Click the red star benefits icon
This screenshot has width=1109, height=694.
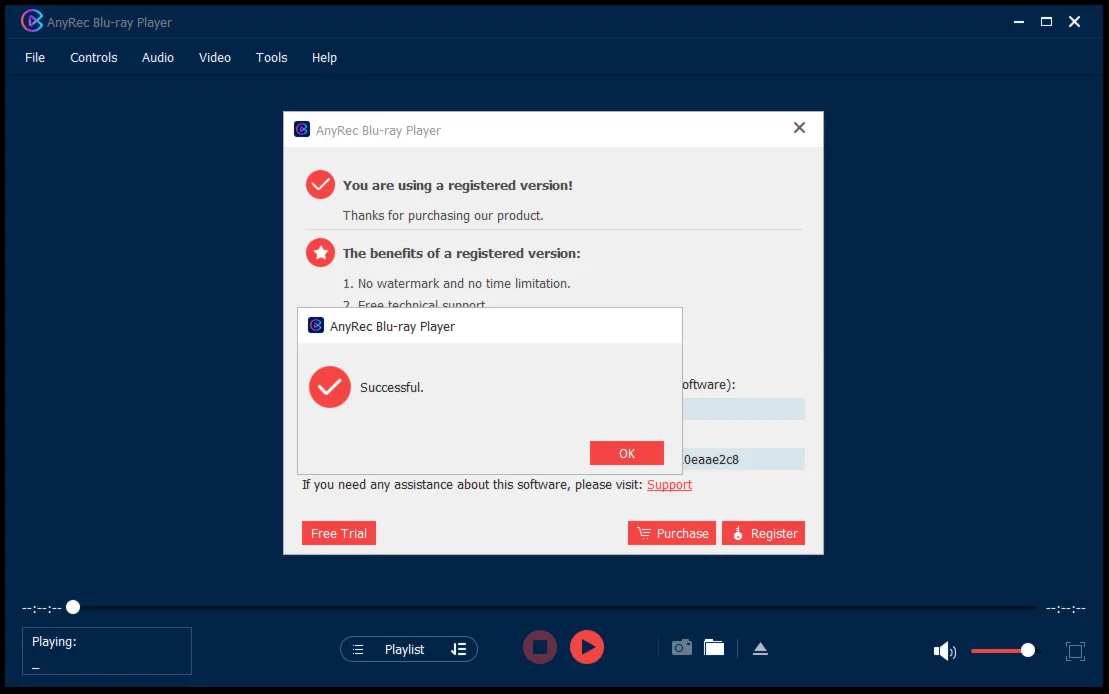pos(320,253)
